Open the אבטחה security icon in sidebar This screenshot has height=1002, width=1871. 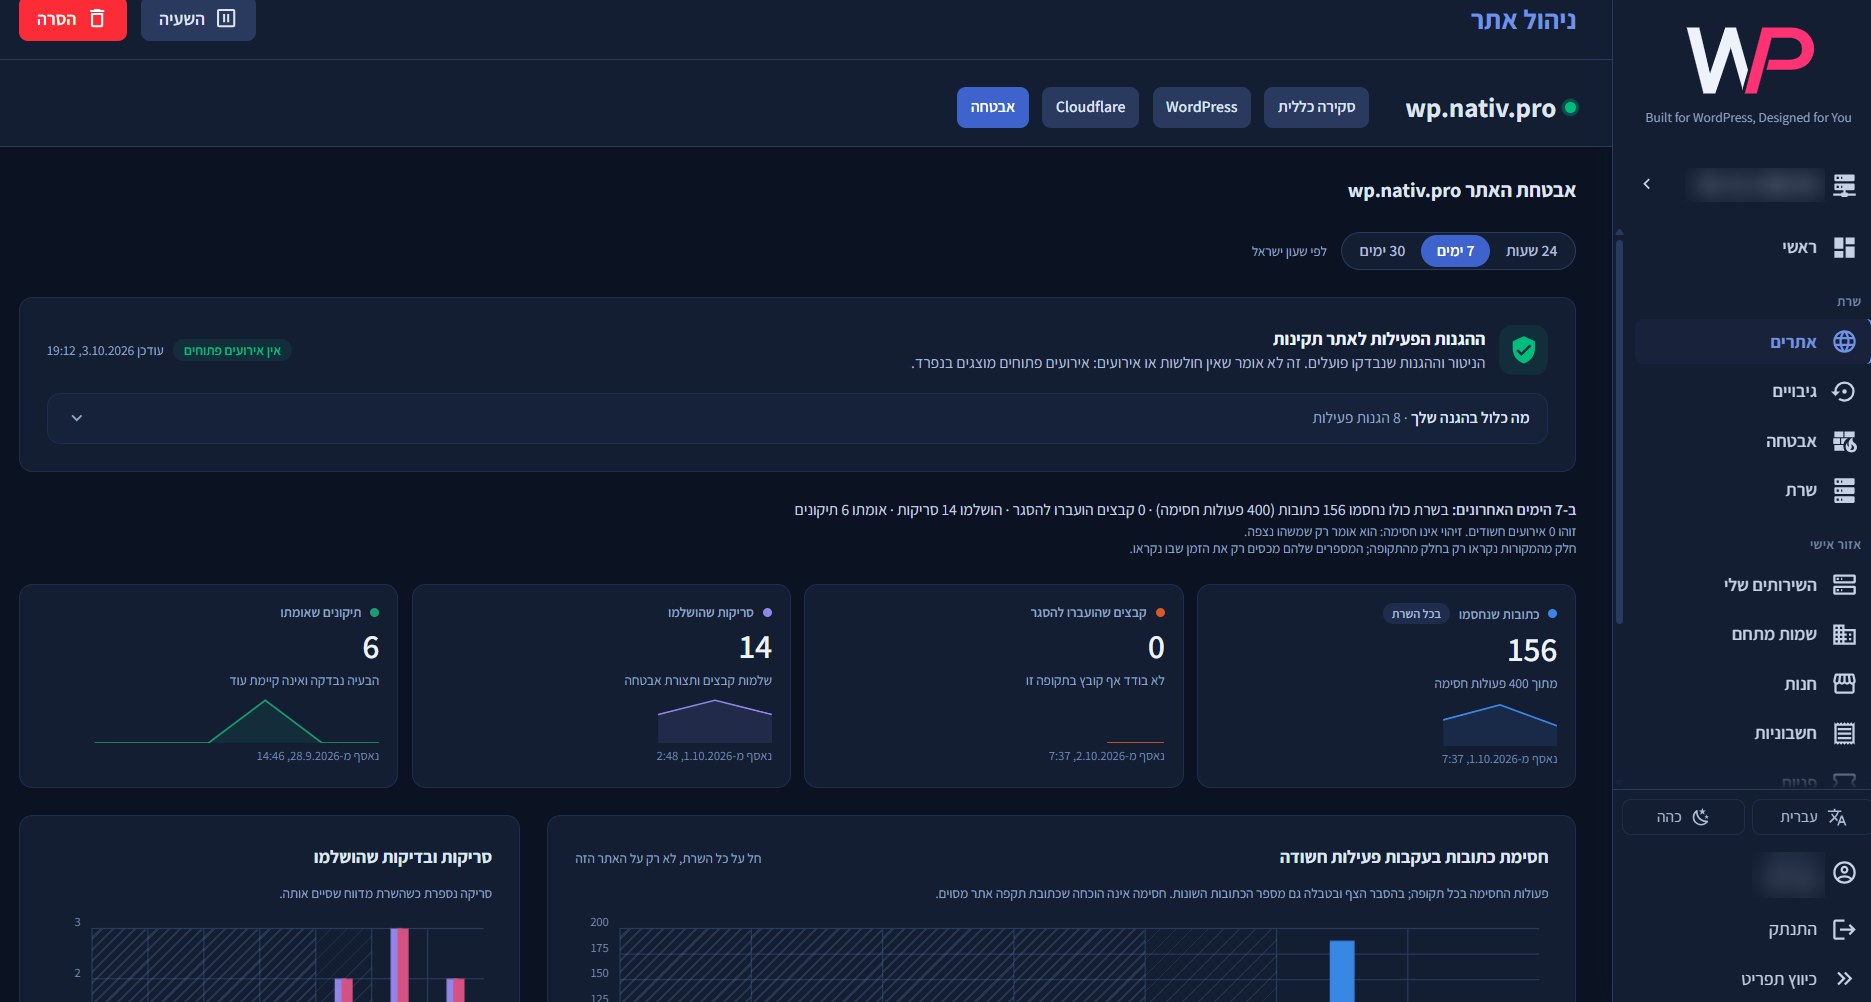coord(1844,441)
